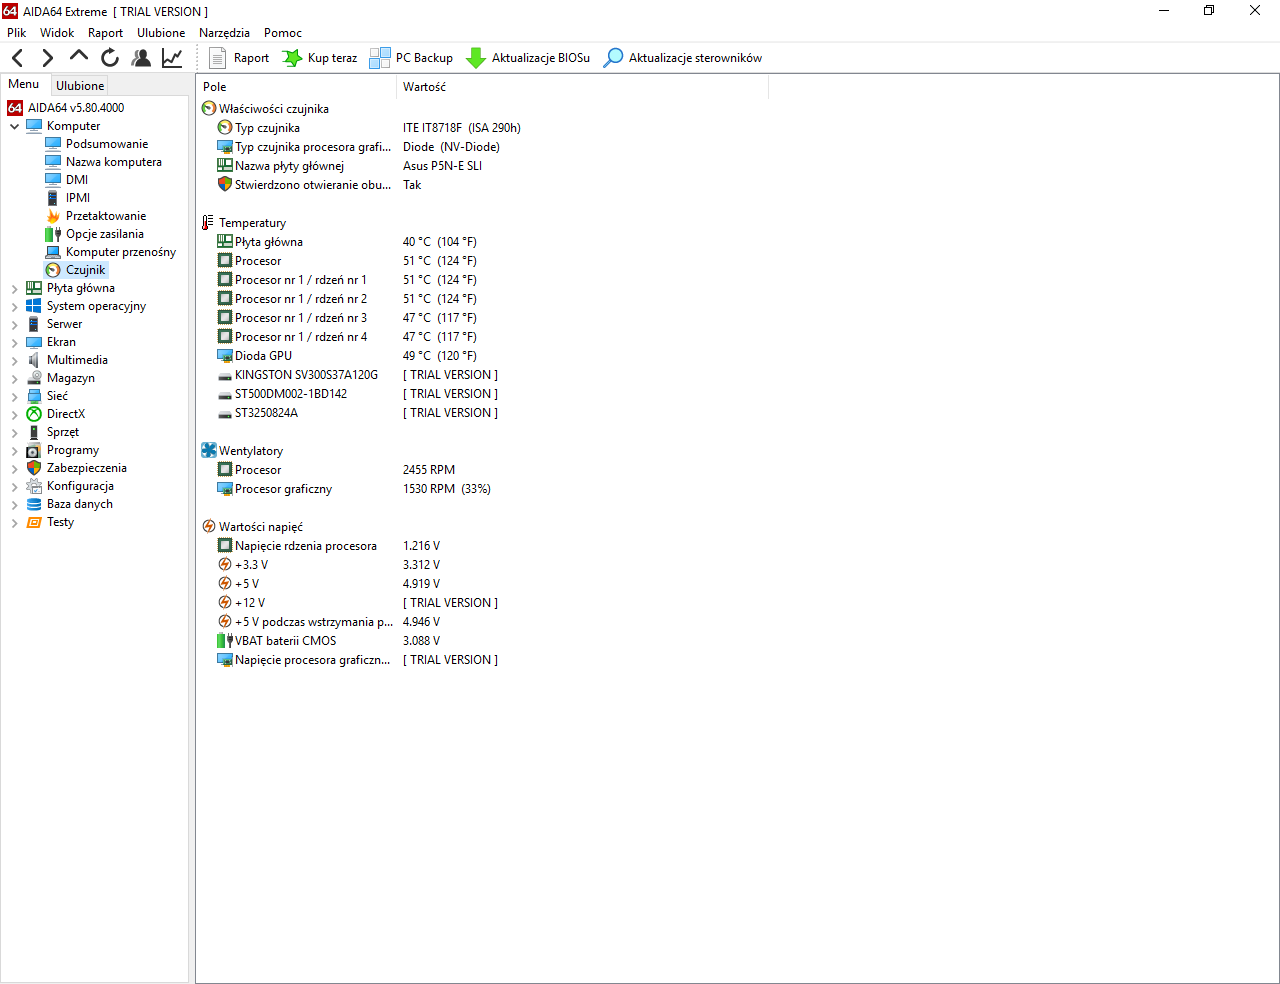Click the Back navigation arrow
This screenshot has height=984, width=1280.
[x=18, y=58]
